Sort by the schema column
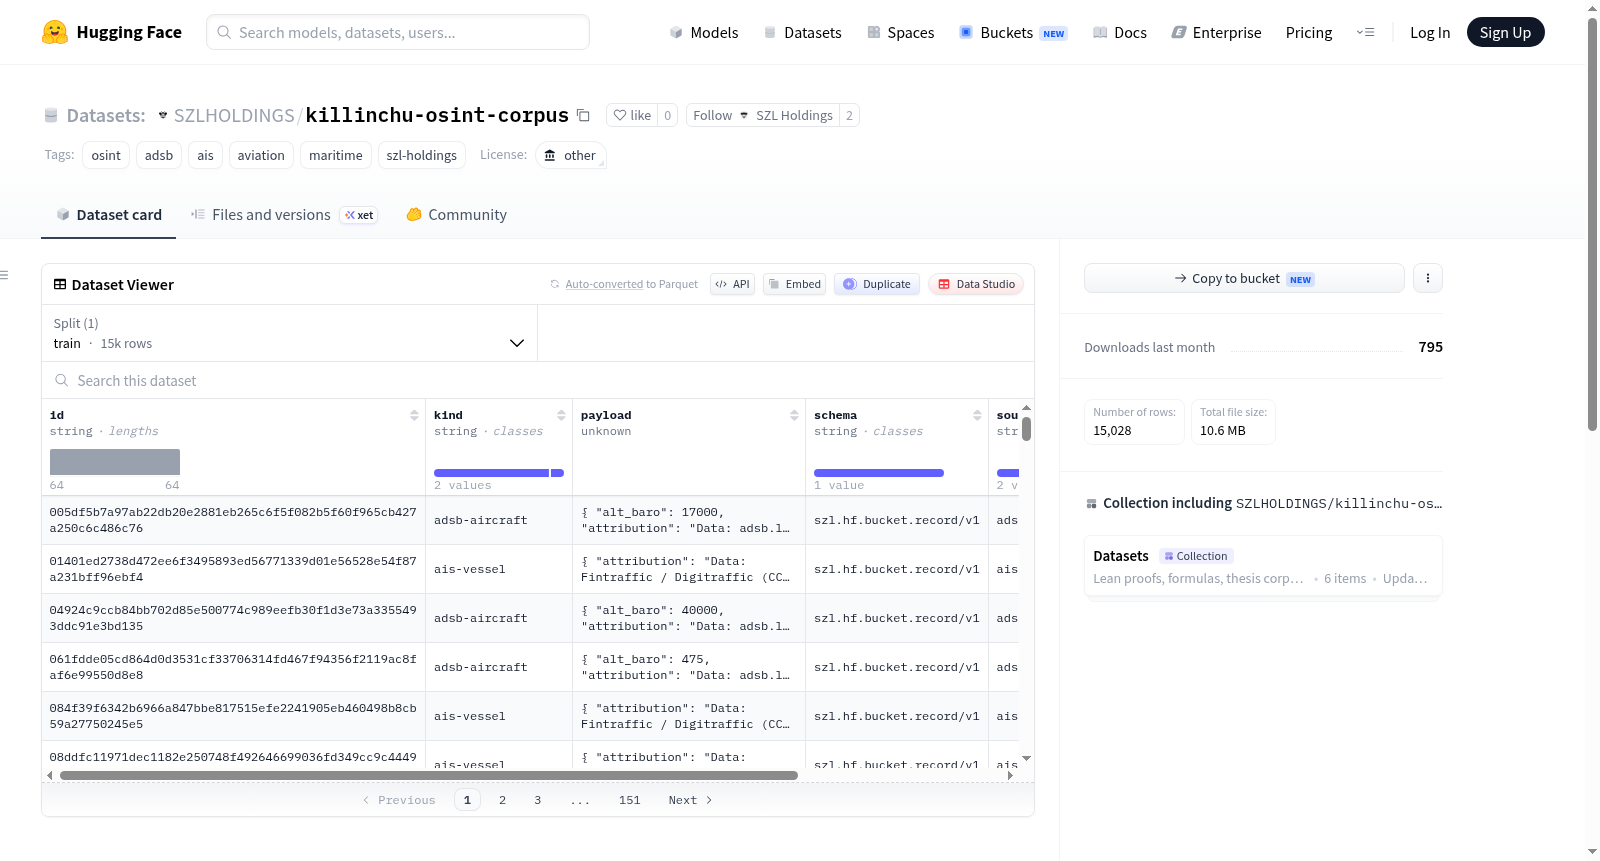The width and height of the screenshot is (1600, 861). (977, 415)
